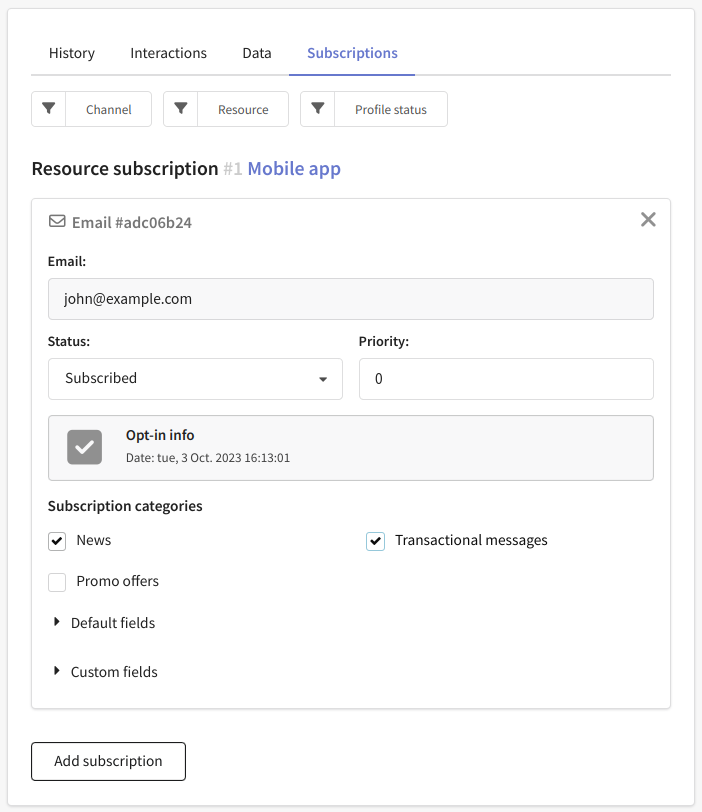Click the funnel icon beside Resource filter
This screenshot has width=702, height=812.
(181, 109)
